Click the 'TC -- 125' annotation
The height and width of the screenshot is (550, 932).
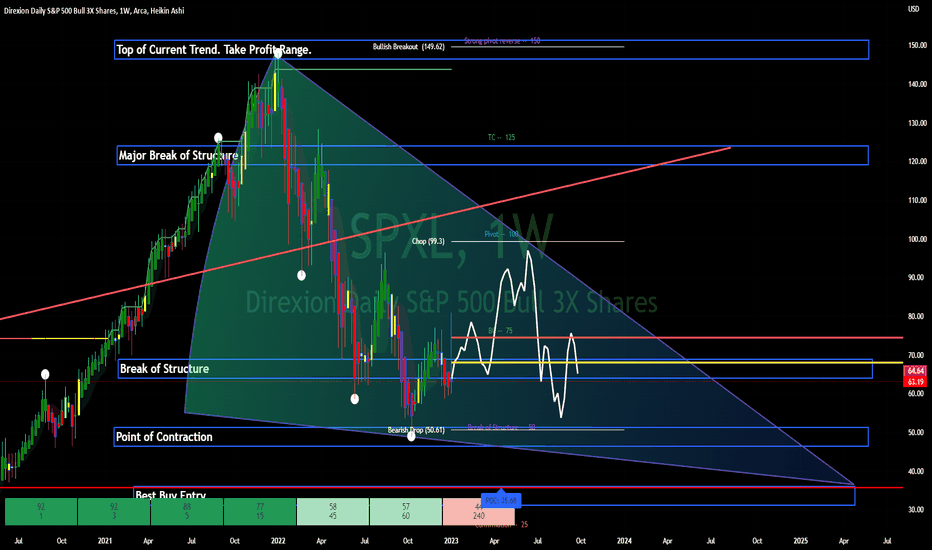coord(501,137)
